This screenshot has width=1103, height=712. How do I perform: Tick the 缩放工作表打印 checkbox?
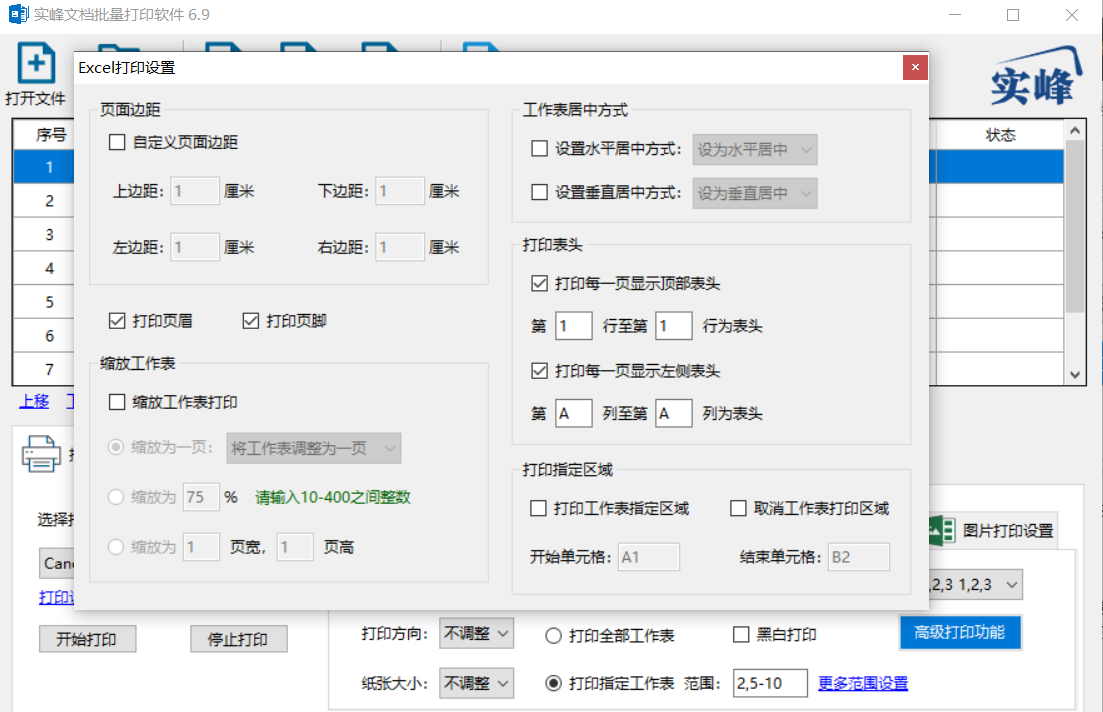(117, 402)
